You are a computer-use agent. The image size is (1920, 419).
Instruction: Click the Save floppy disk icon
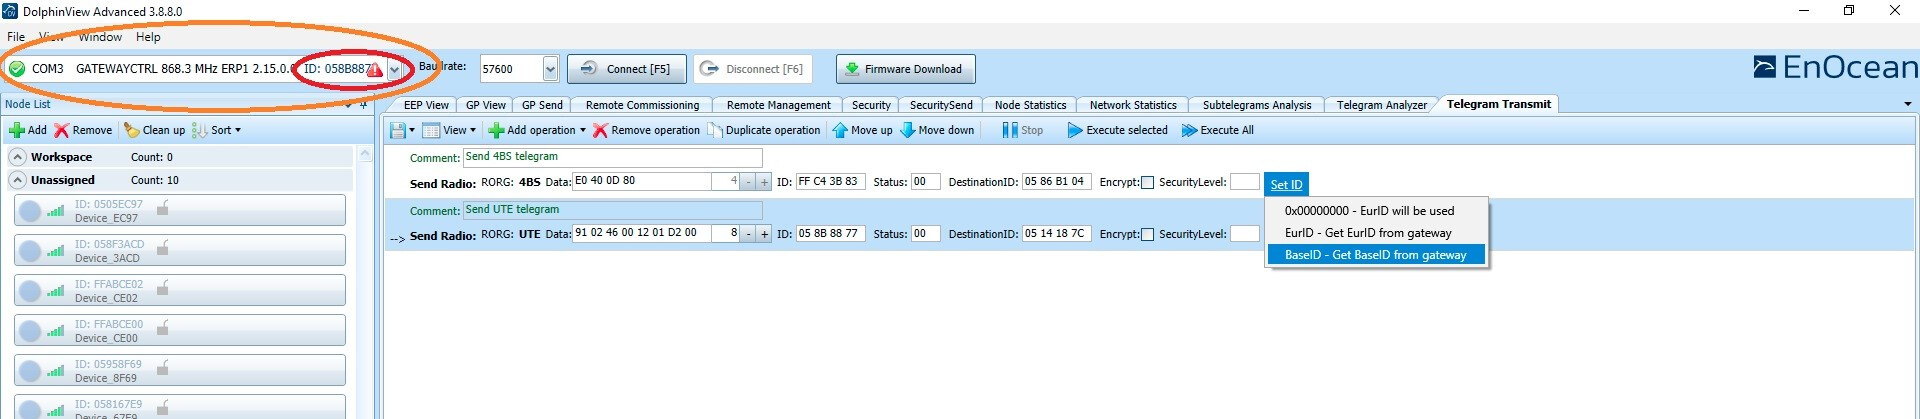(398, 130)
